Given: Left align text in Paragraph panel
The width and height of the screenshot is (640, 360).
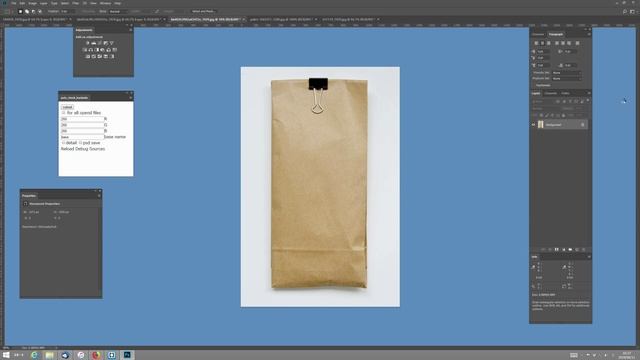Looking at the screenshot, I should pyautogui.click(x=536, y=43).
